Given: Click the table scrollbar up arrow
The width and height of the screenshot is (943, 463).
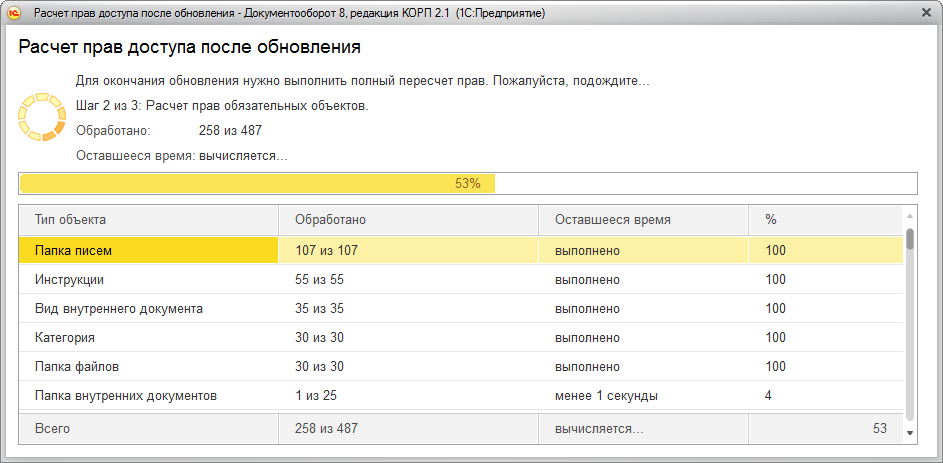Looking at the screenshot, I should [x=910, y=214].
